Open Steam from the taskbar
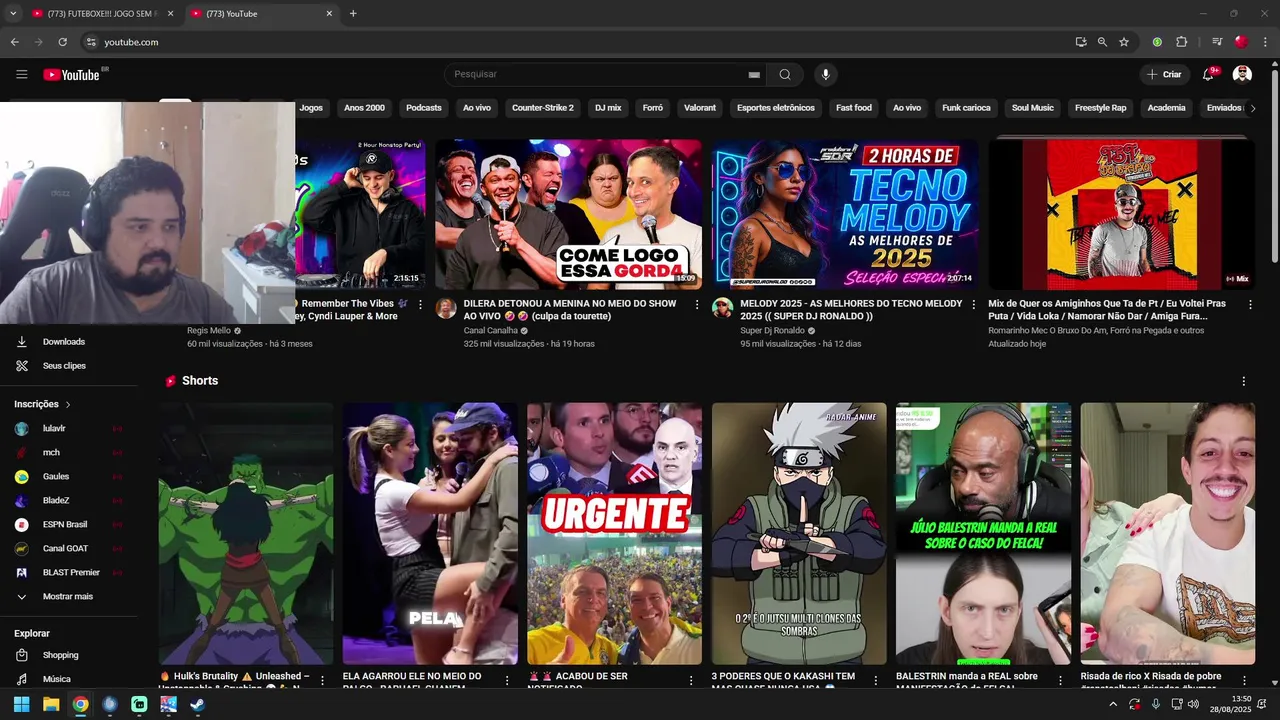The height and width of the screenshot is (720, 1280). click(x=198, y=704)
